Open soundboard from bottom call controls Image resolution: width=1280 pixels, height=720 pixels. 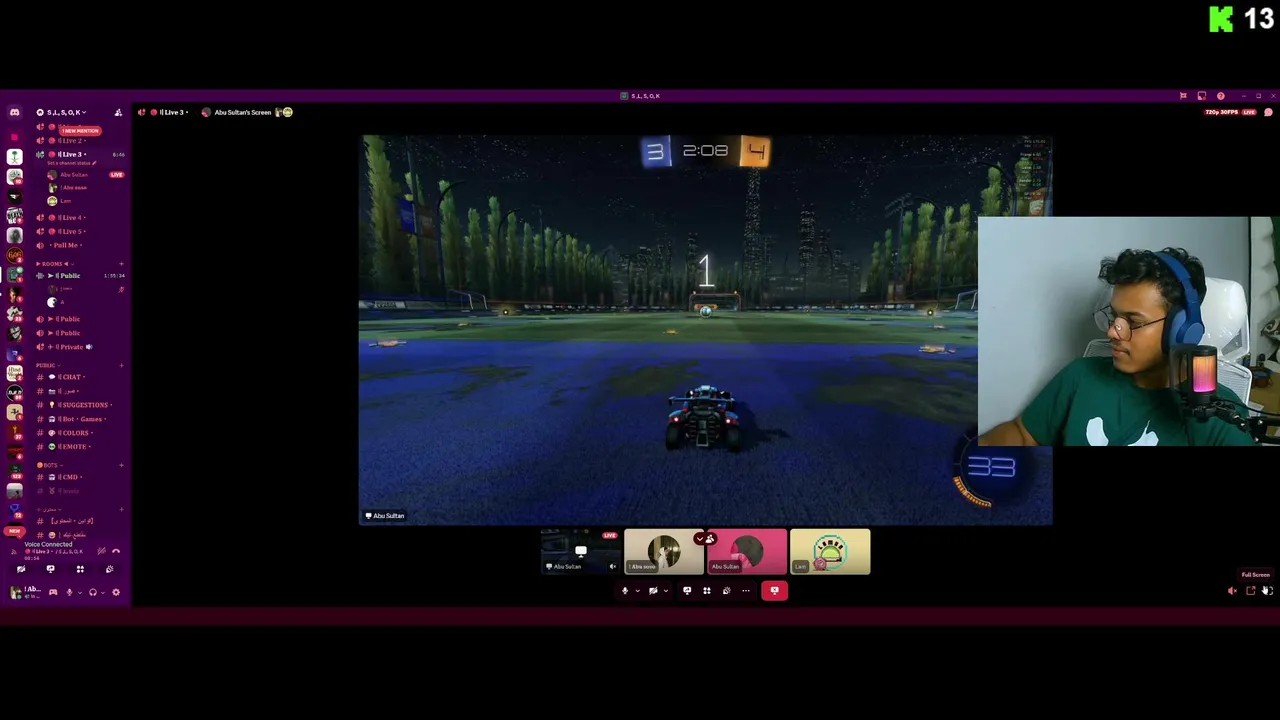(727, 590)
